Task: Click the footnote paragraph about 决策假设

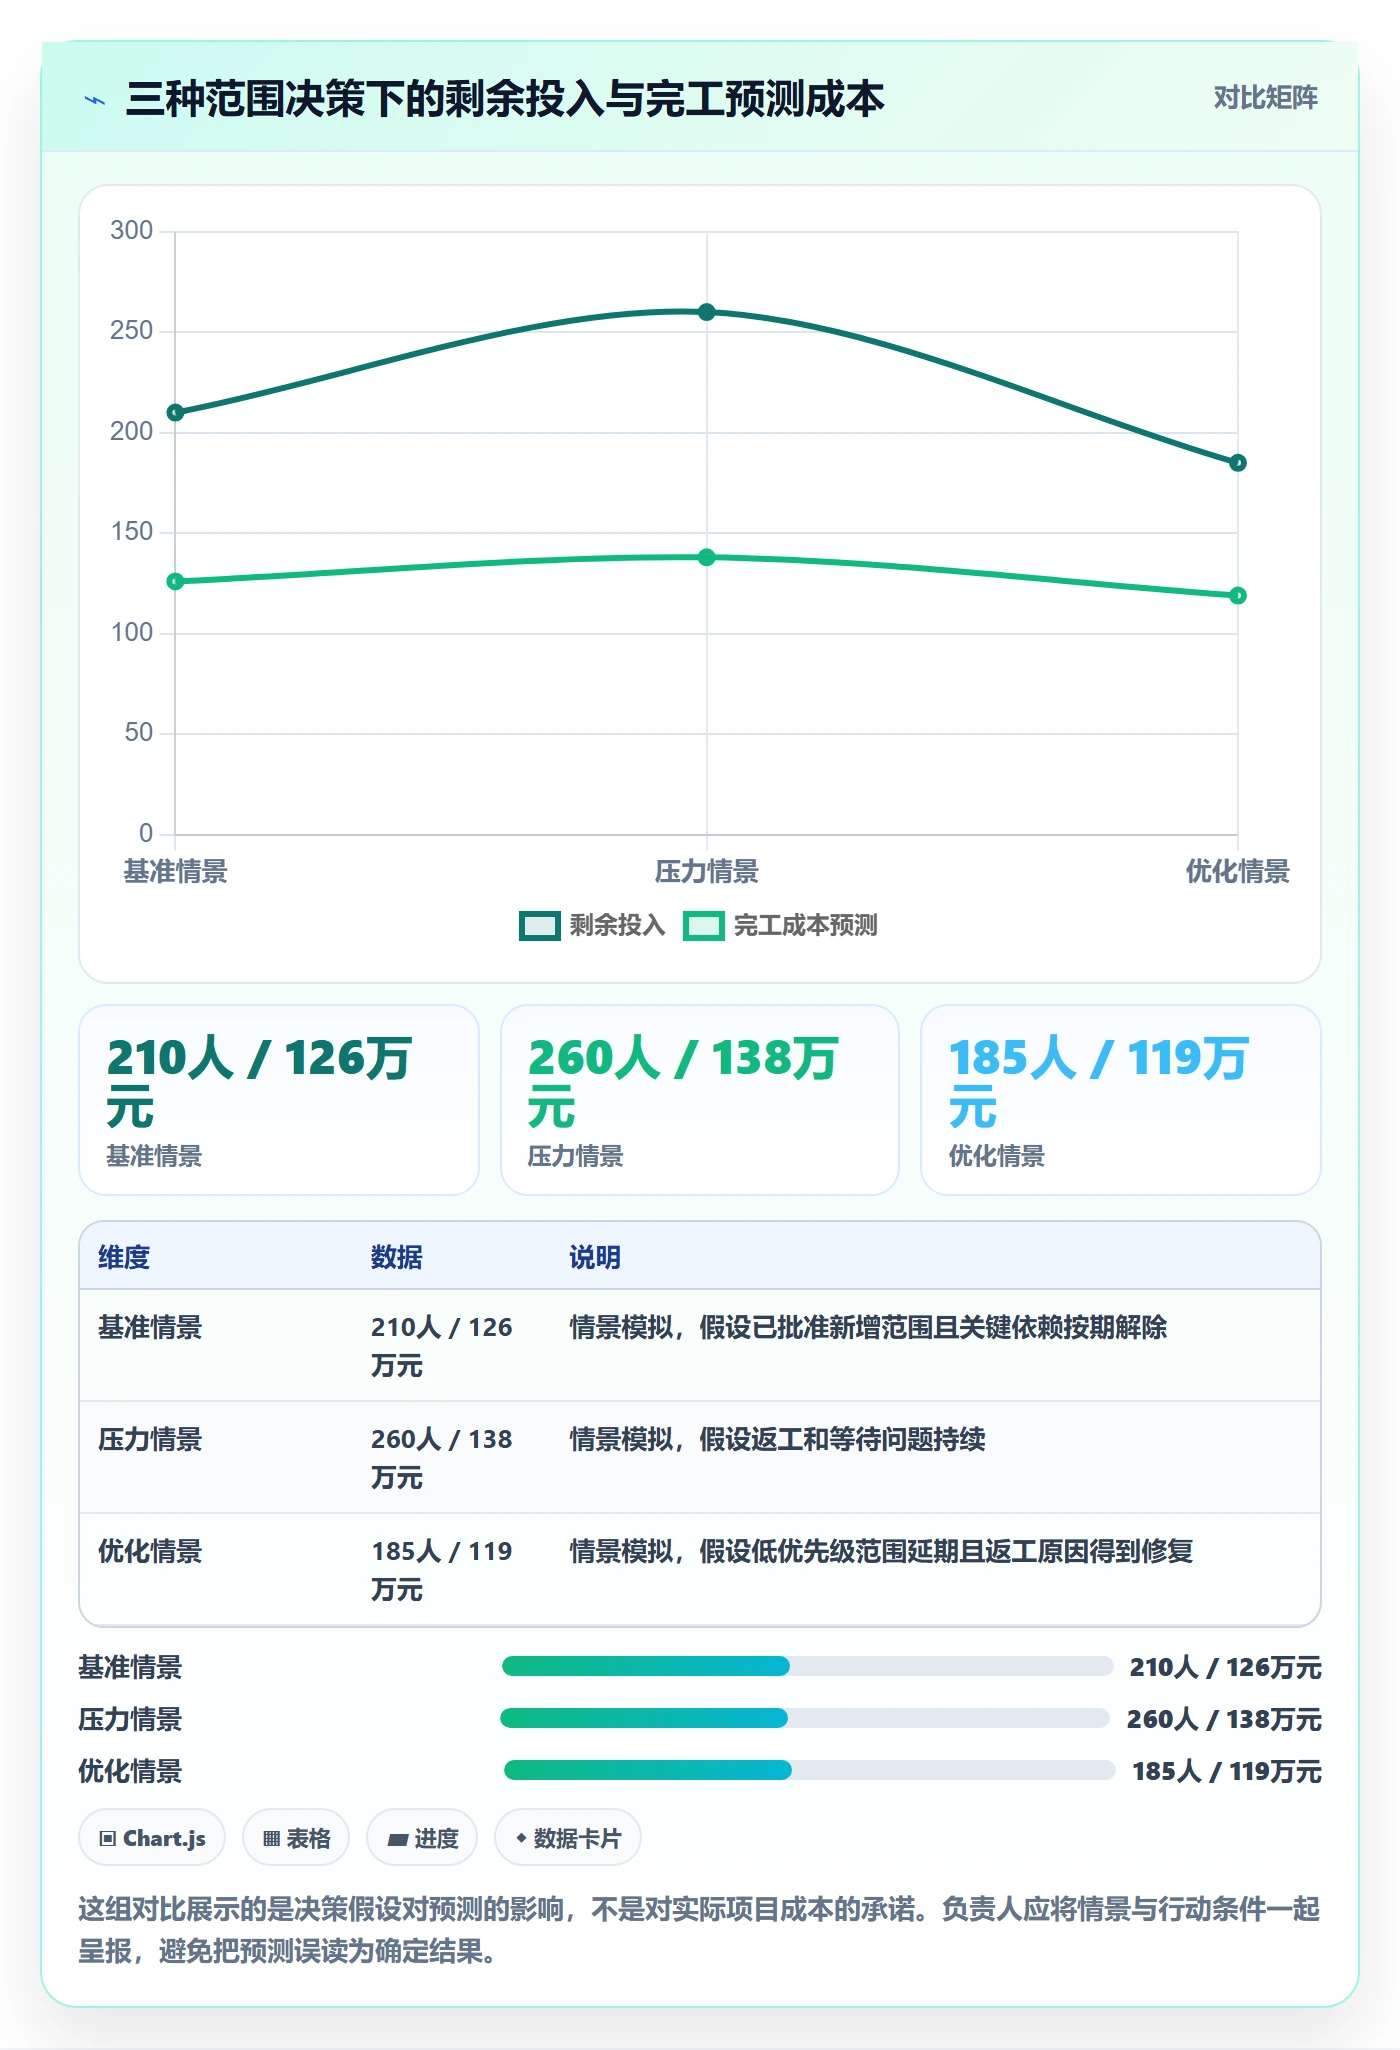Action: [x=699, y=1930]
